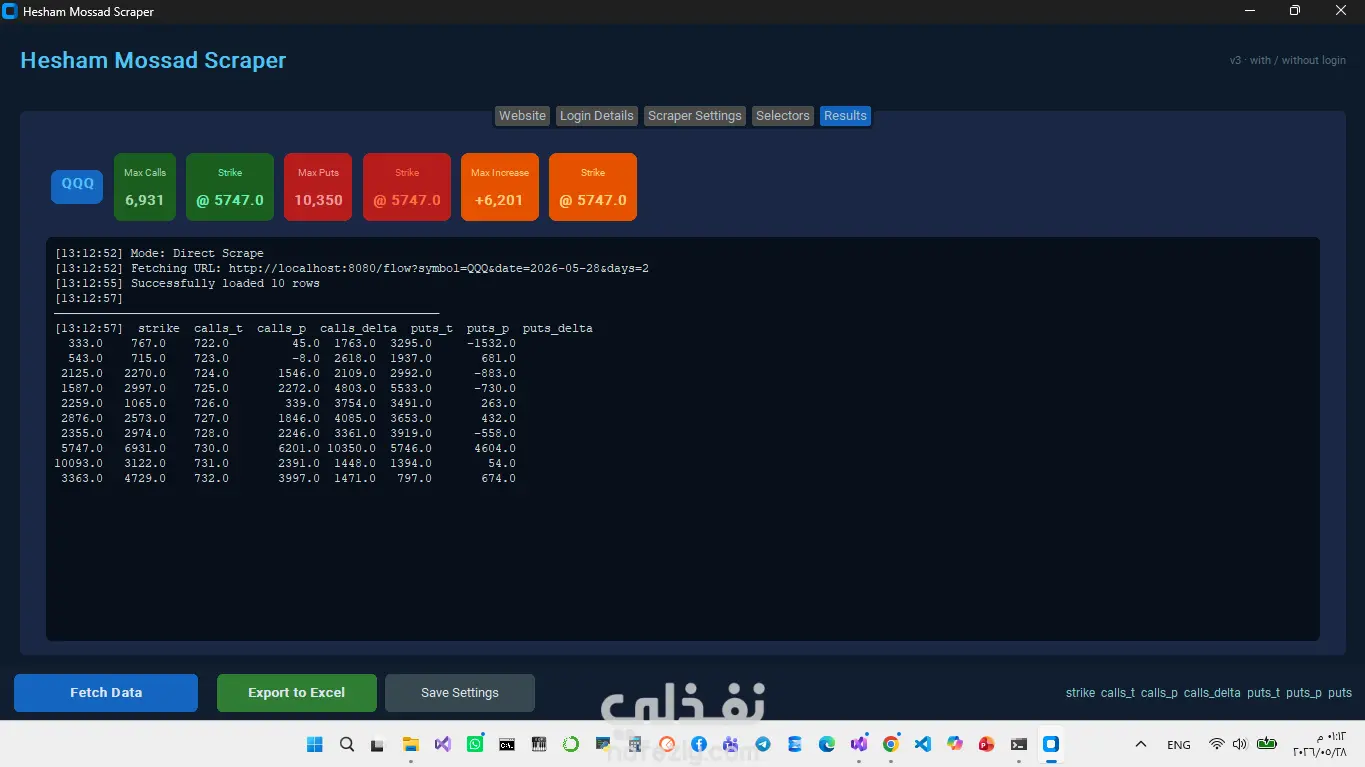Click the 'Hesham Mossad Scraper' page heading
The image size is (1365, 767).
pos(153,60)
